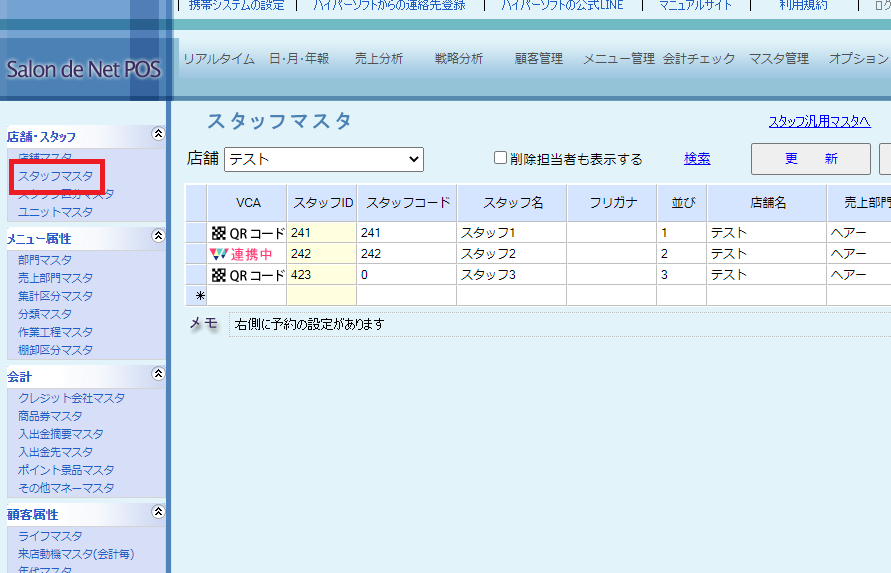The width and height of the screenshot is (891, 573).
Task: Collapse the 店舗・スタッフ sidebar section
Action: point(157,134)
